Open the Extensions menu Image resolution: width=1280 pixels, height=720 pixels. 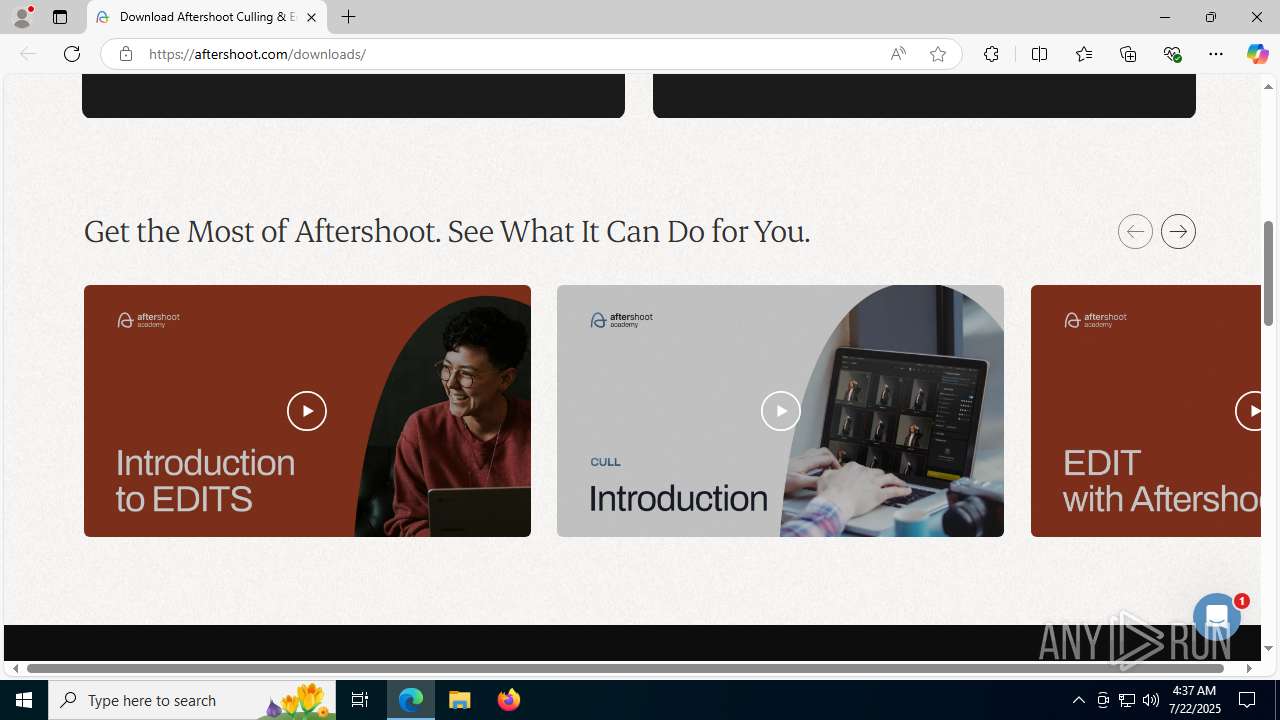(x=991, y=54)
